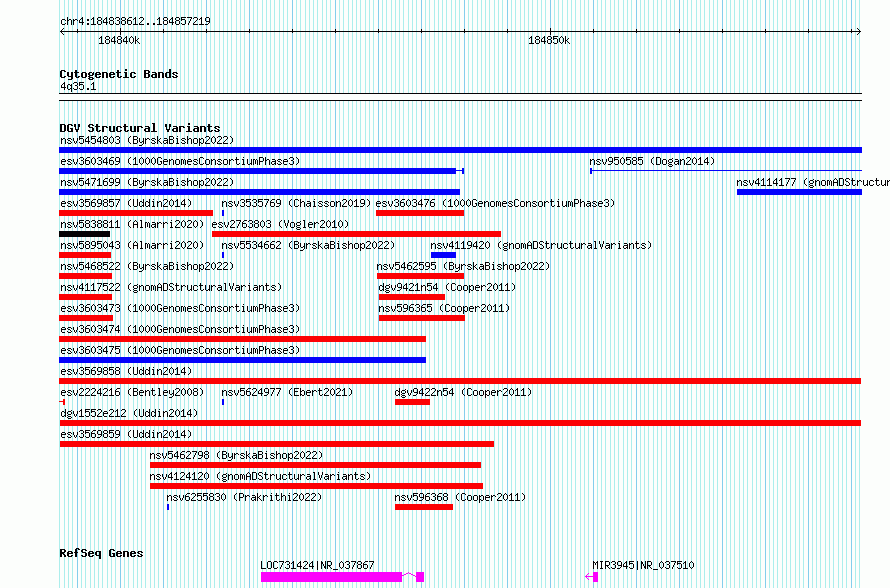Select the tiny blue marker under nsv5624977
The width and height of the screenshot is (890, 588).
(x=223, y=402)
